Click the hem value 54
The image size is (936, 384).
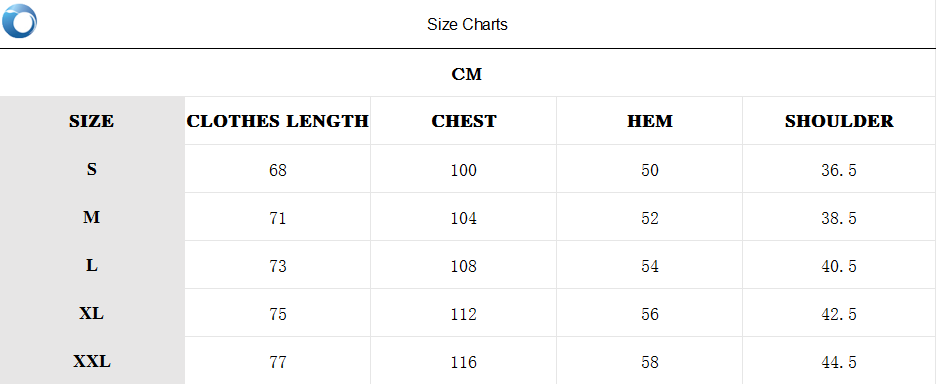pos(650,266)
